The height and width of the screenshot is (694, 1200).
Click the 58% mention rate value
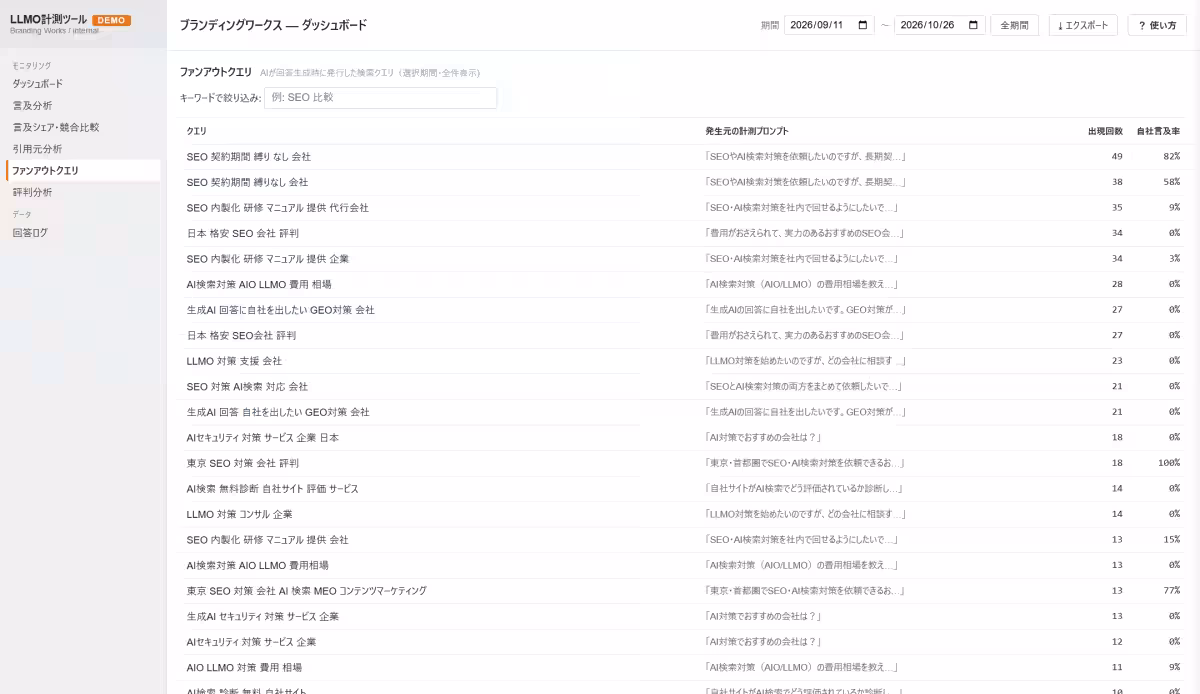(1171, 182)
